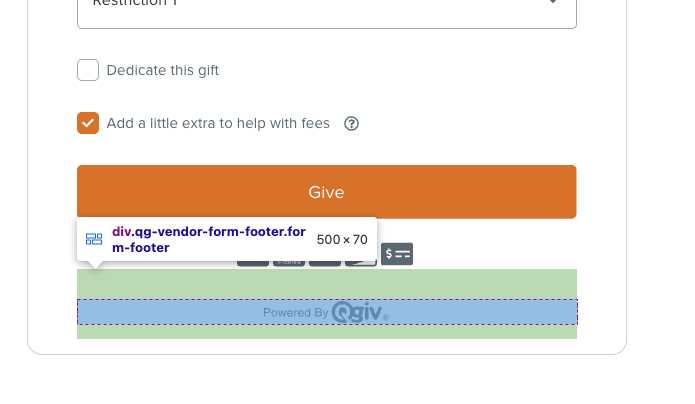Open the 'Powered By' footer link
The image size is (695, 404).
click(x=327, y=312)
